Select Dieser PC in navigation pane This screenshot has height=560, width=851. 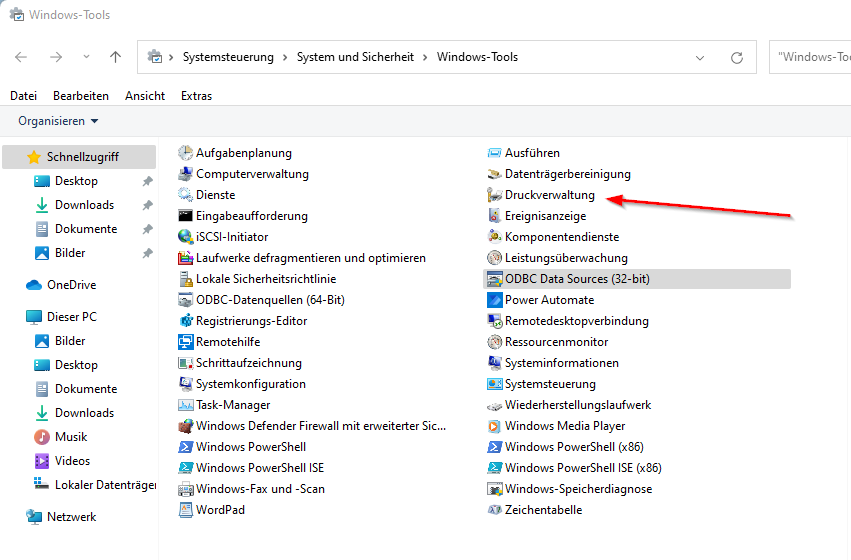point(71,317)
